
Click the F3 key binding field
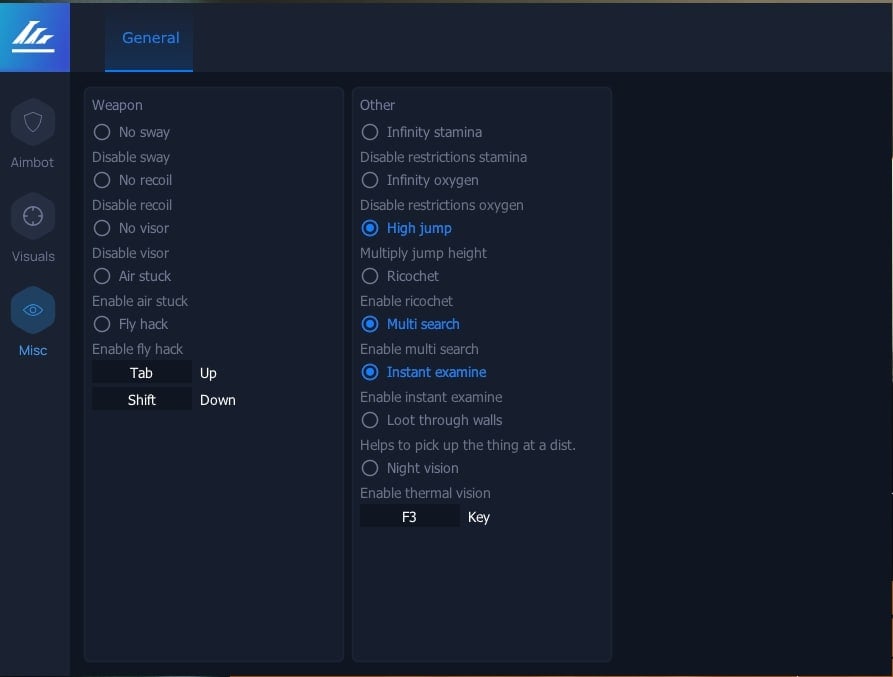(410, 517)
